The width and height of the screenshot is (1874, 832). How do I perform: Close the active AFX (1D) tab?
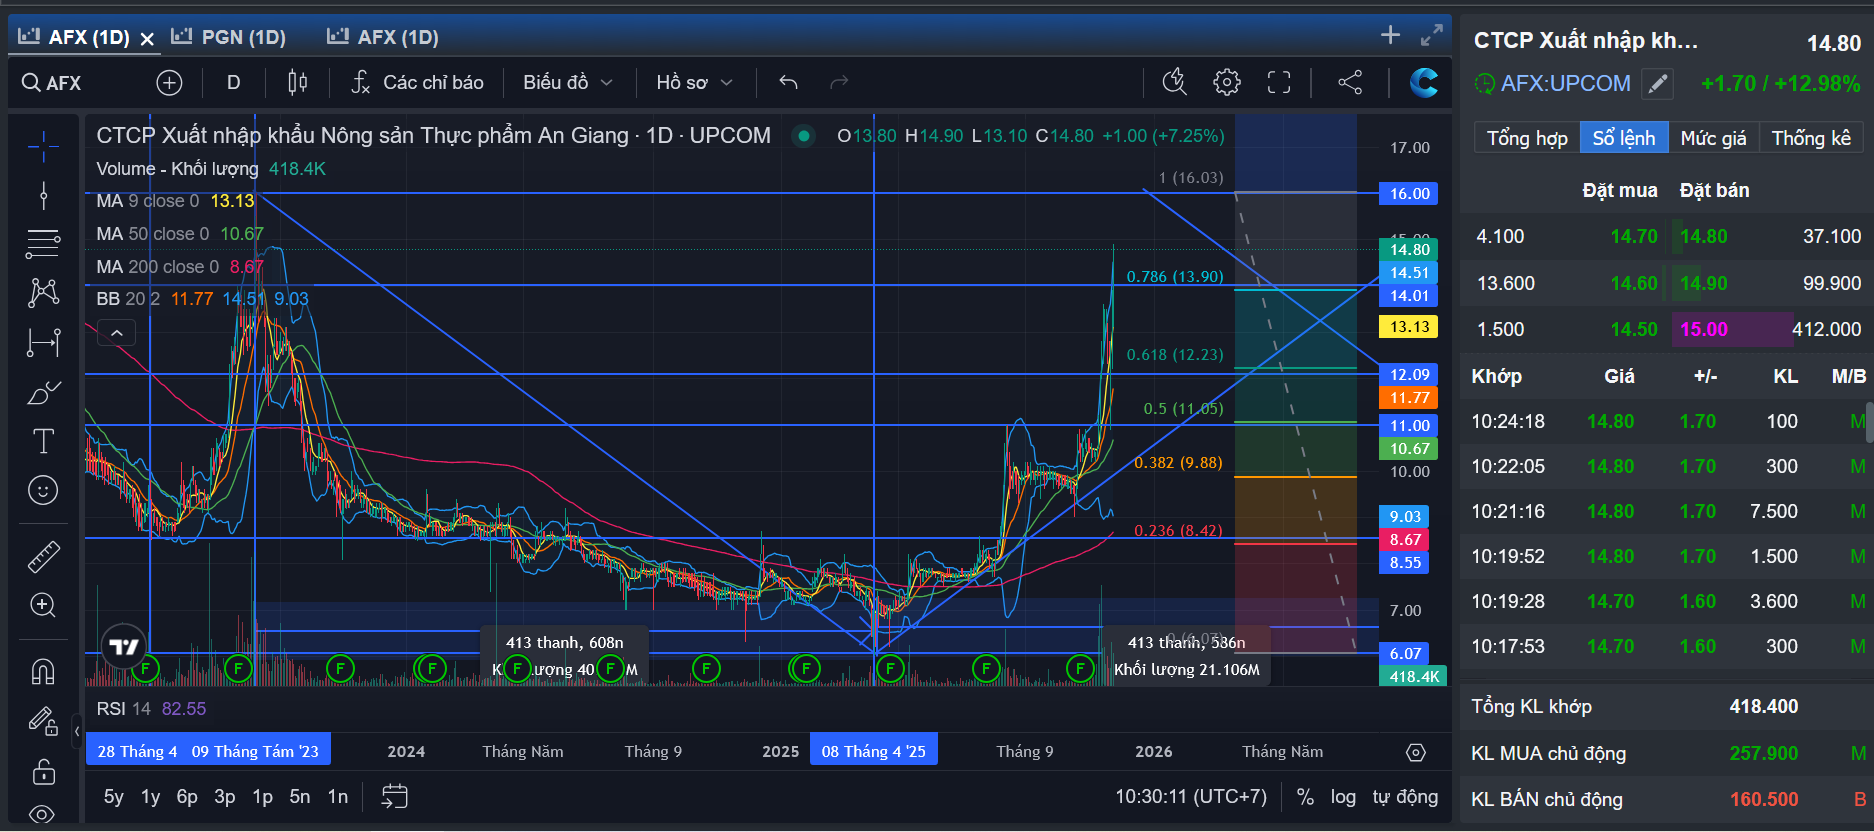coord(147,39)
